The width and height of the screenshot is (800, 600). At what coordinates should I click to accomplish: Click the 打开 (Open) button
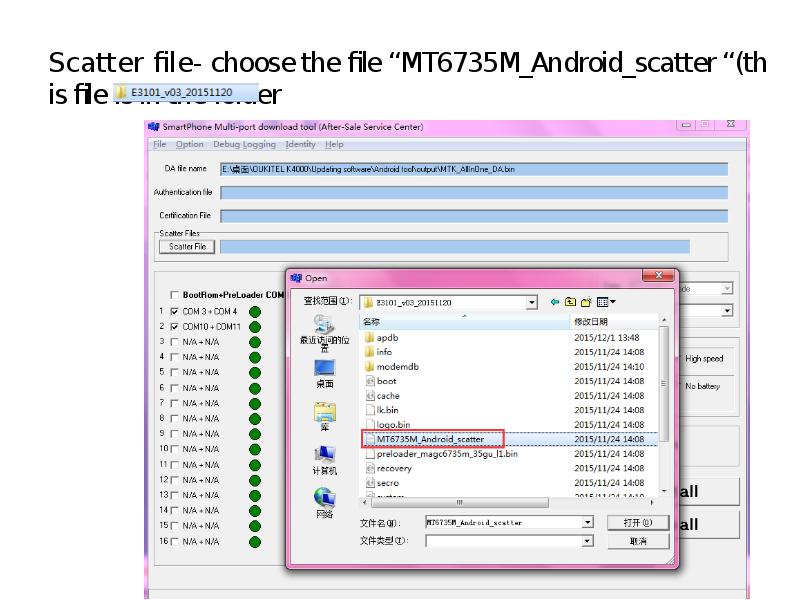[638, 521]
